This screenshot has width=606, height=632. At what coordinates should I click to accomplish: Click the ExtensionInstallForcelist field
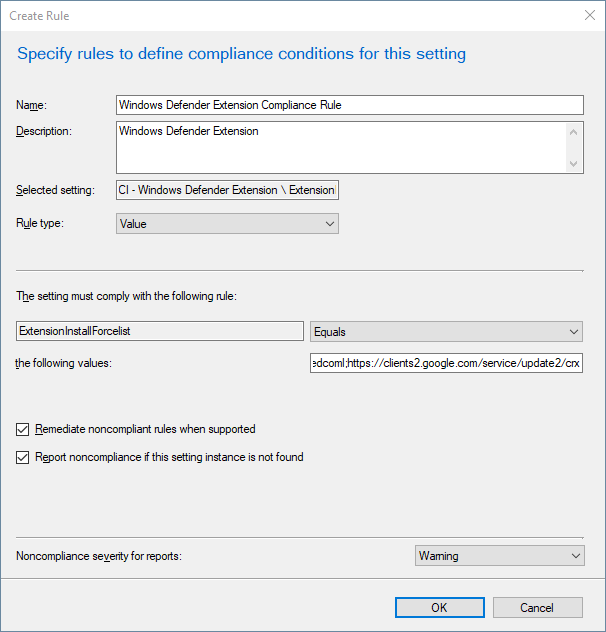(160, 331)
